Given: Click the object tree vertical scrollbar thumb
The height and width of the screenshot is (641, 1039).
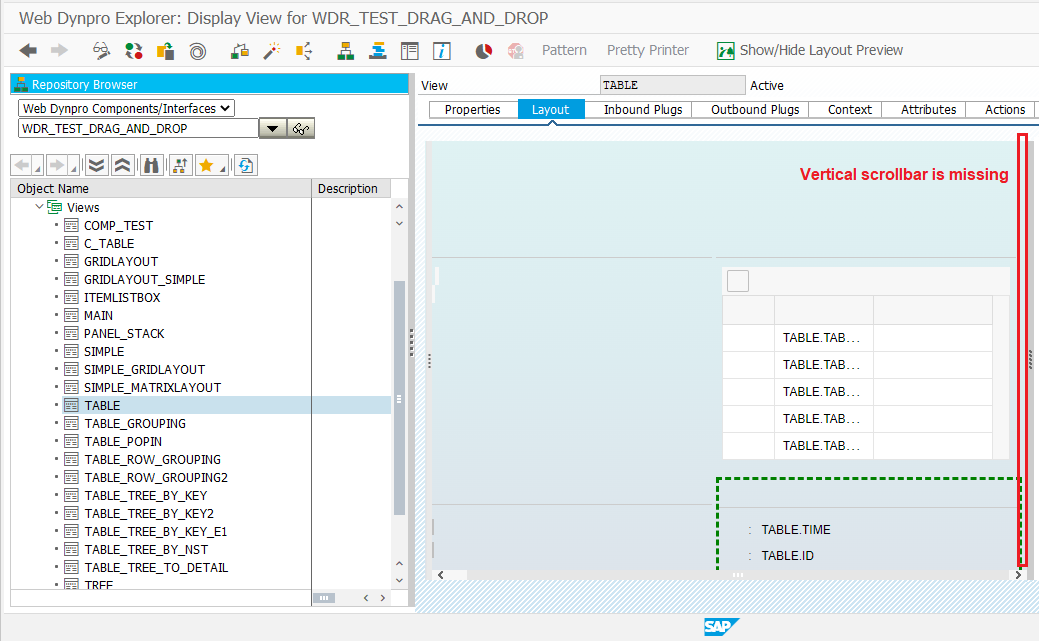Looking at the screenshot, I should (x=399, y=398).
